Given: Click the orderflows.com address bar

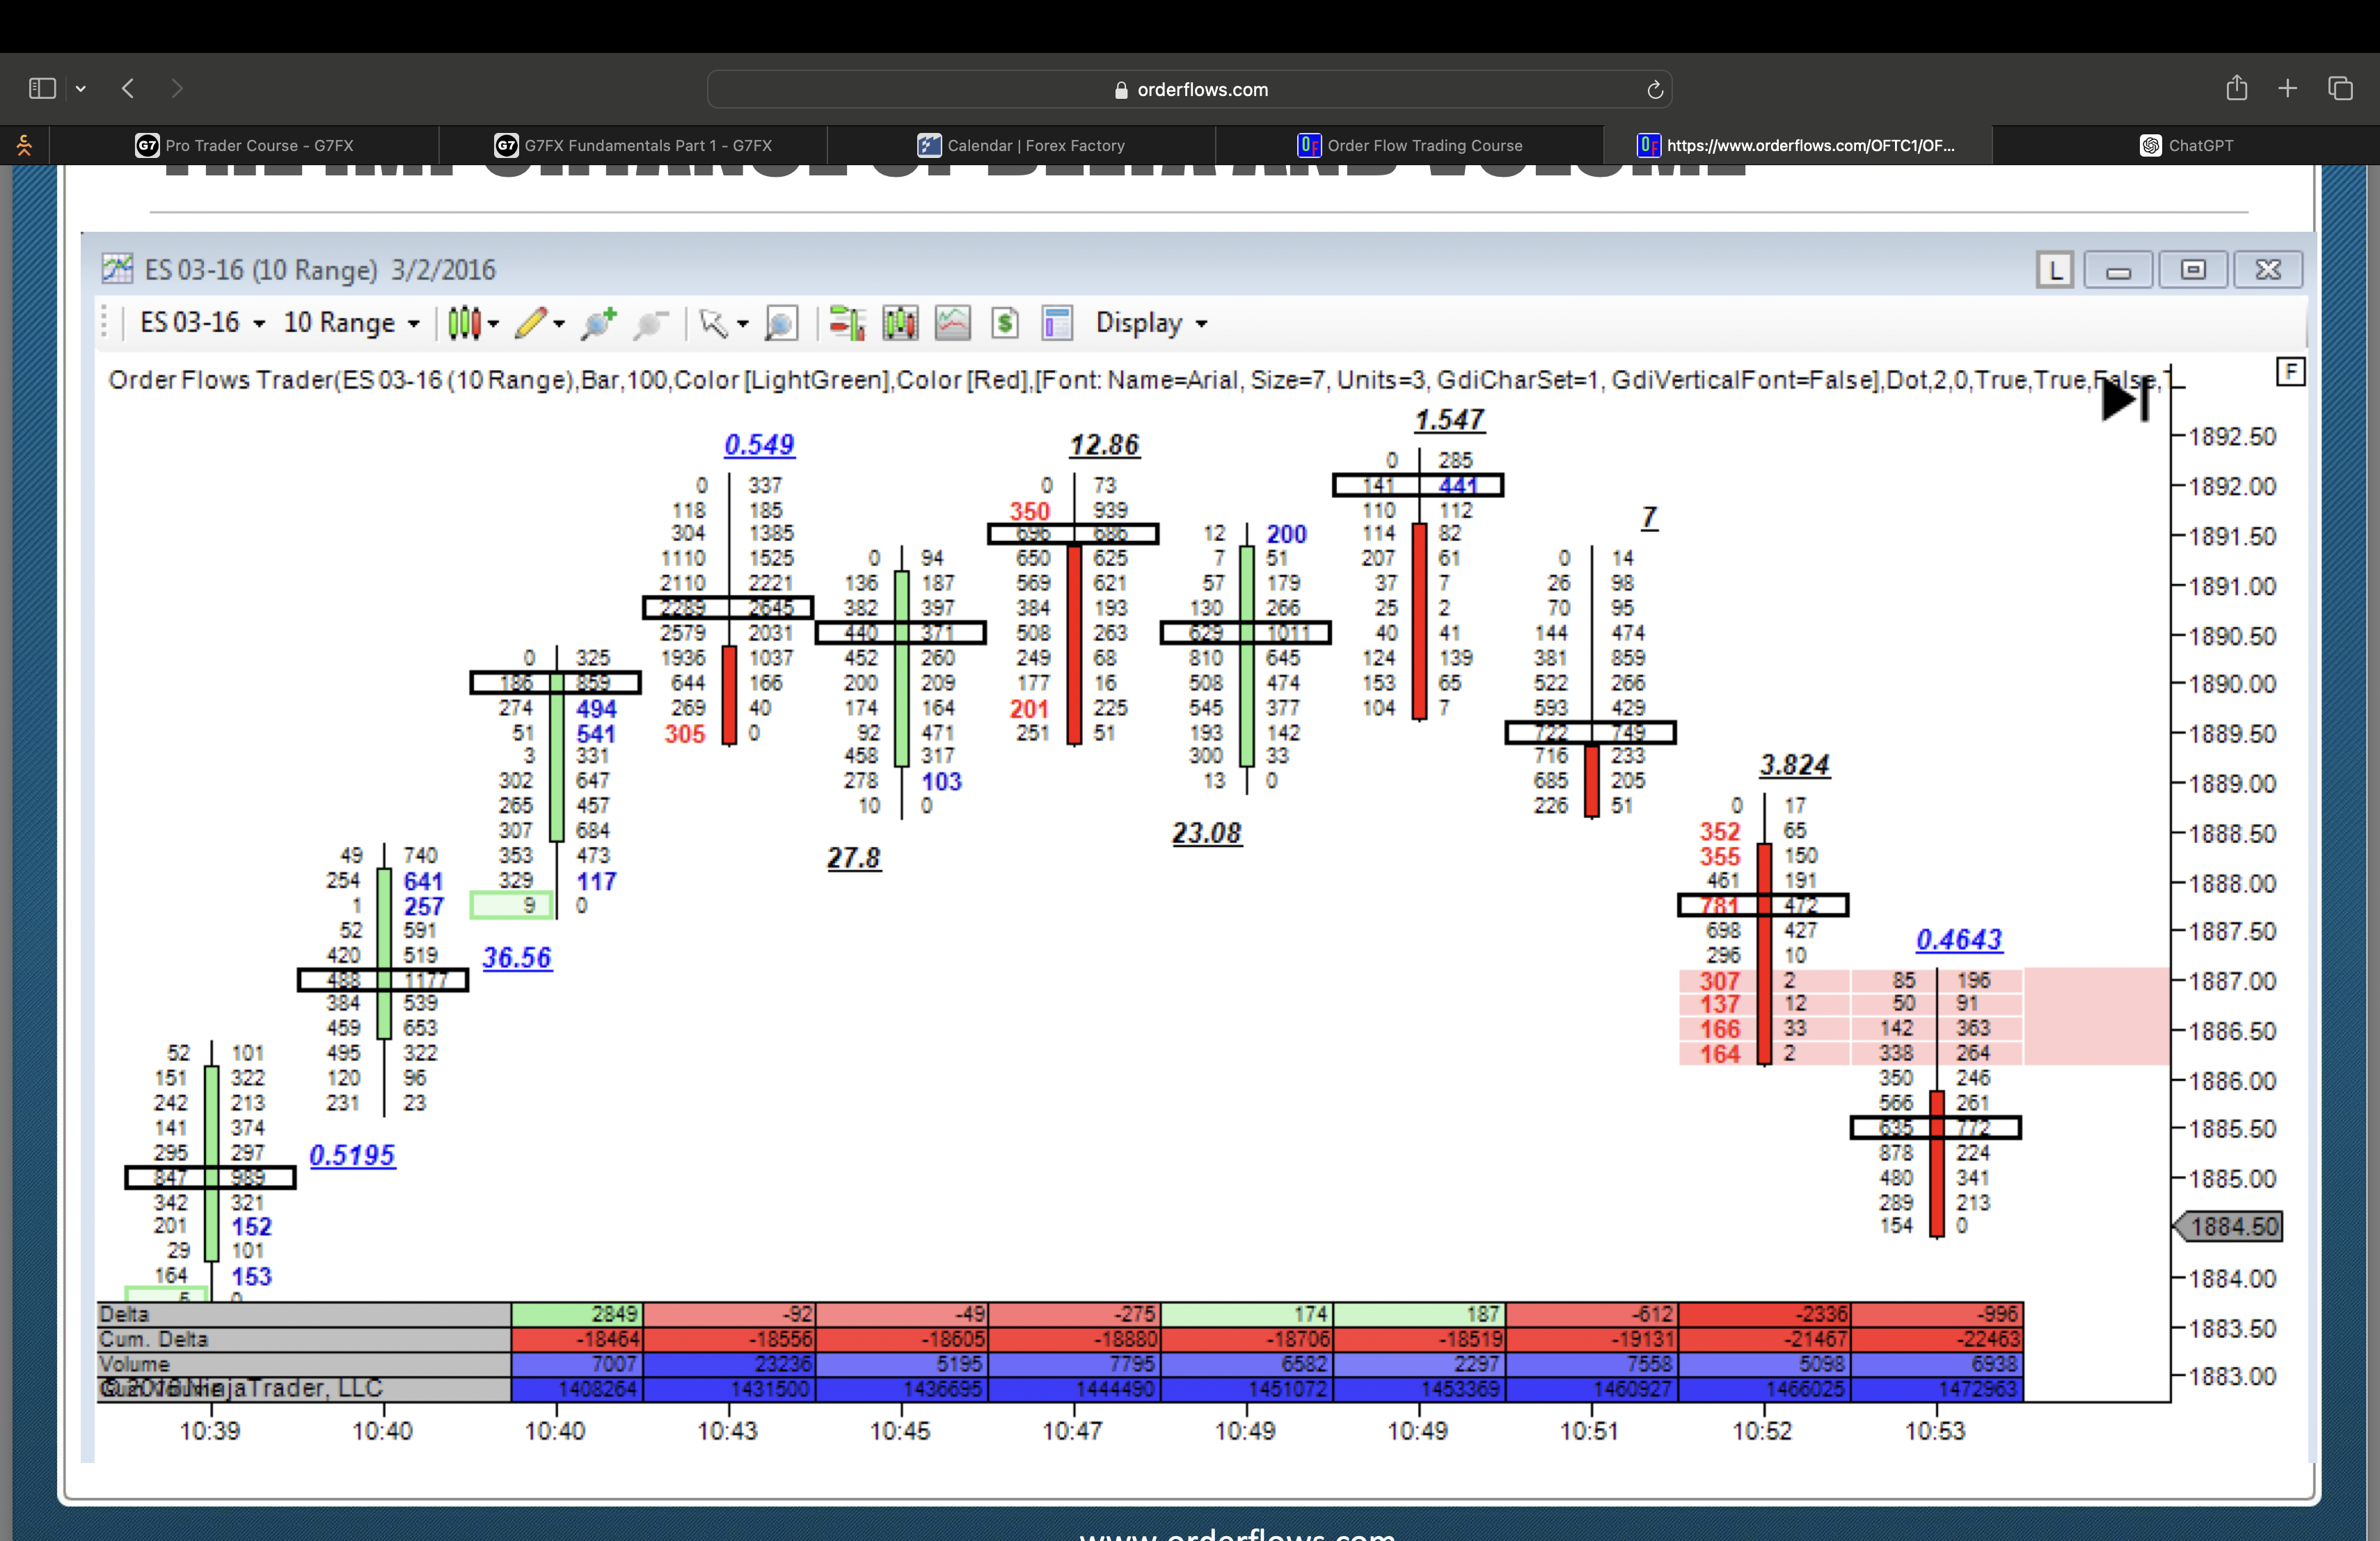Looking at the screenshot, I should pos(1190,89).
